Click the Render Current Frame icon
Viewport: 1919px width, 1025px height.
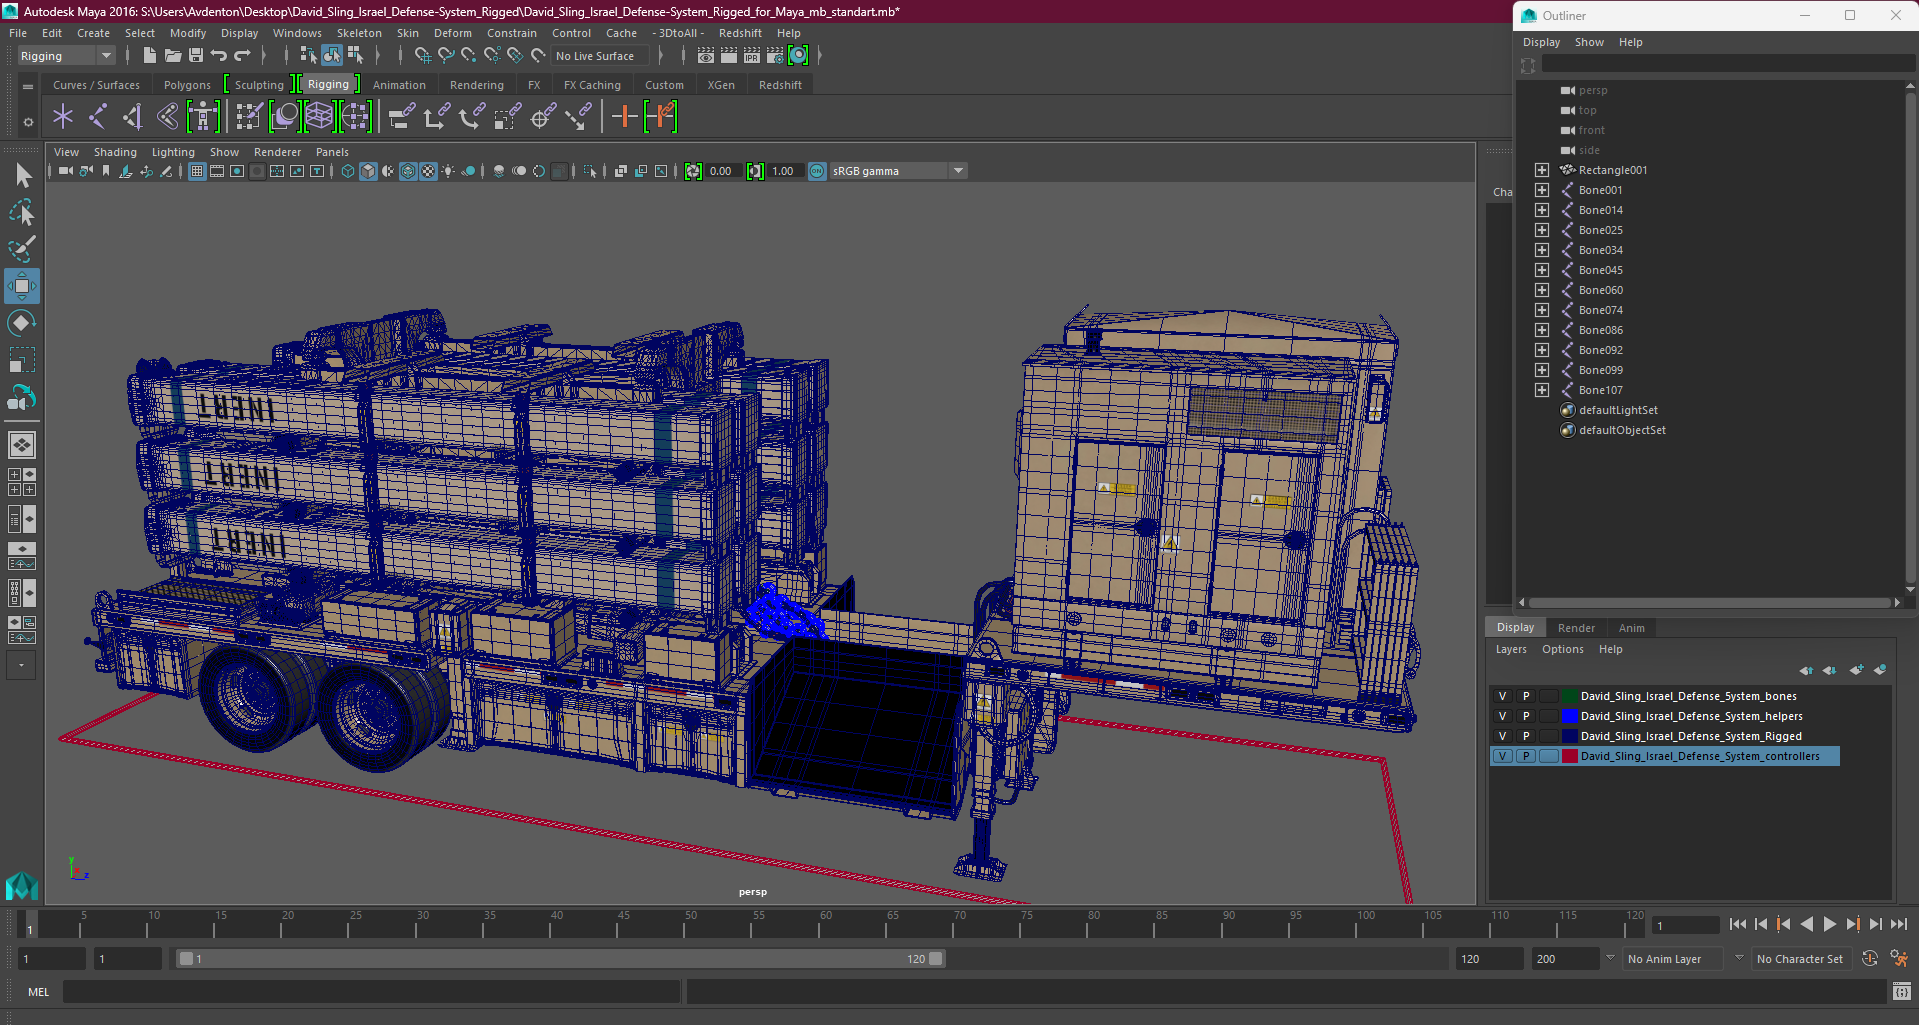coord(729,56)
